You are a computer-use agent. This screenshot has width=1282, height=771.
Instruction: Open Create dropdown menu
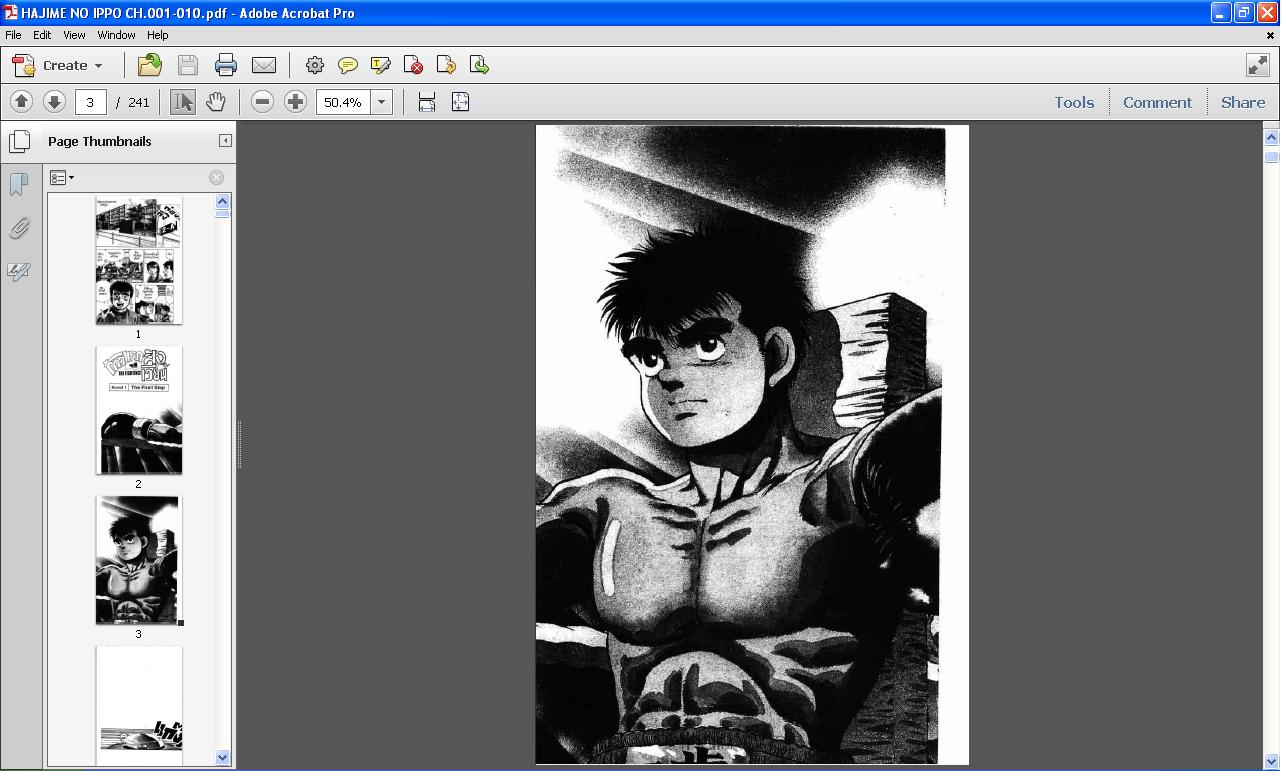[x=57, y=65]
